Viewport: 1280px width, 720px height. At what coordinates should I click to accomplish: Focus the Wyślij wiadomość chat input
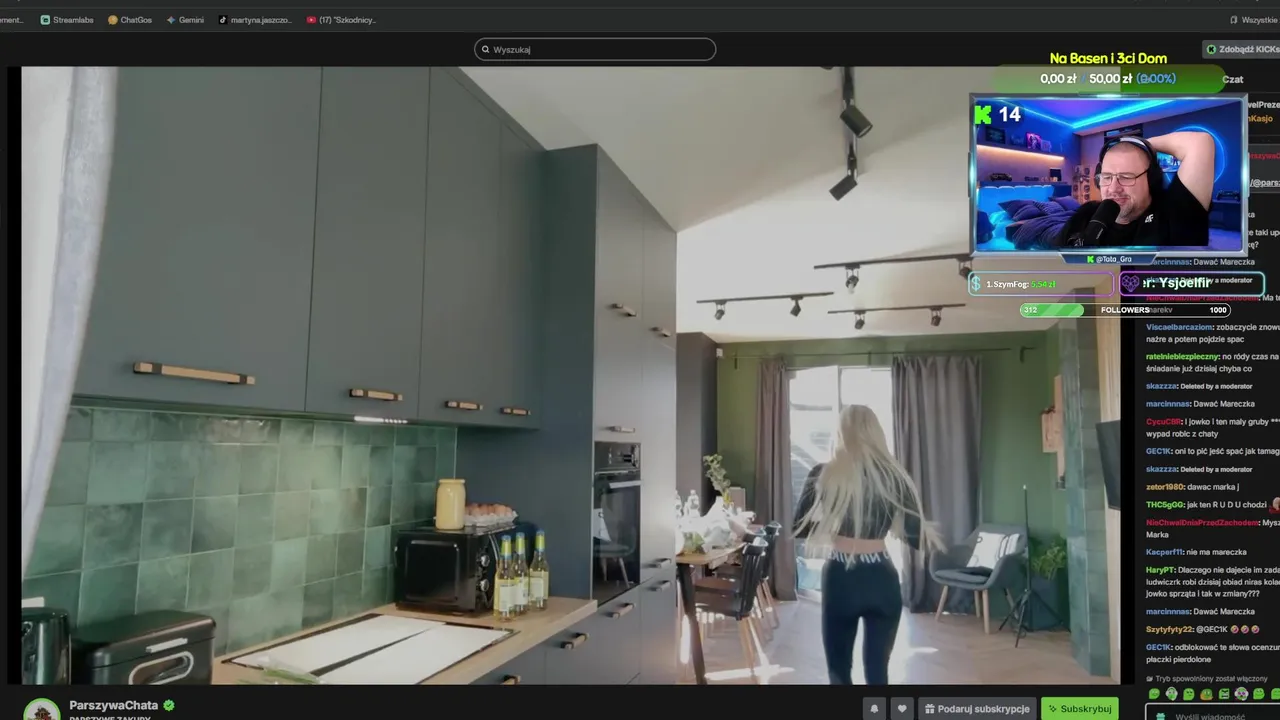(x=1215, y=714)
